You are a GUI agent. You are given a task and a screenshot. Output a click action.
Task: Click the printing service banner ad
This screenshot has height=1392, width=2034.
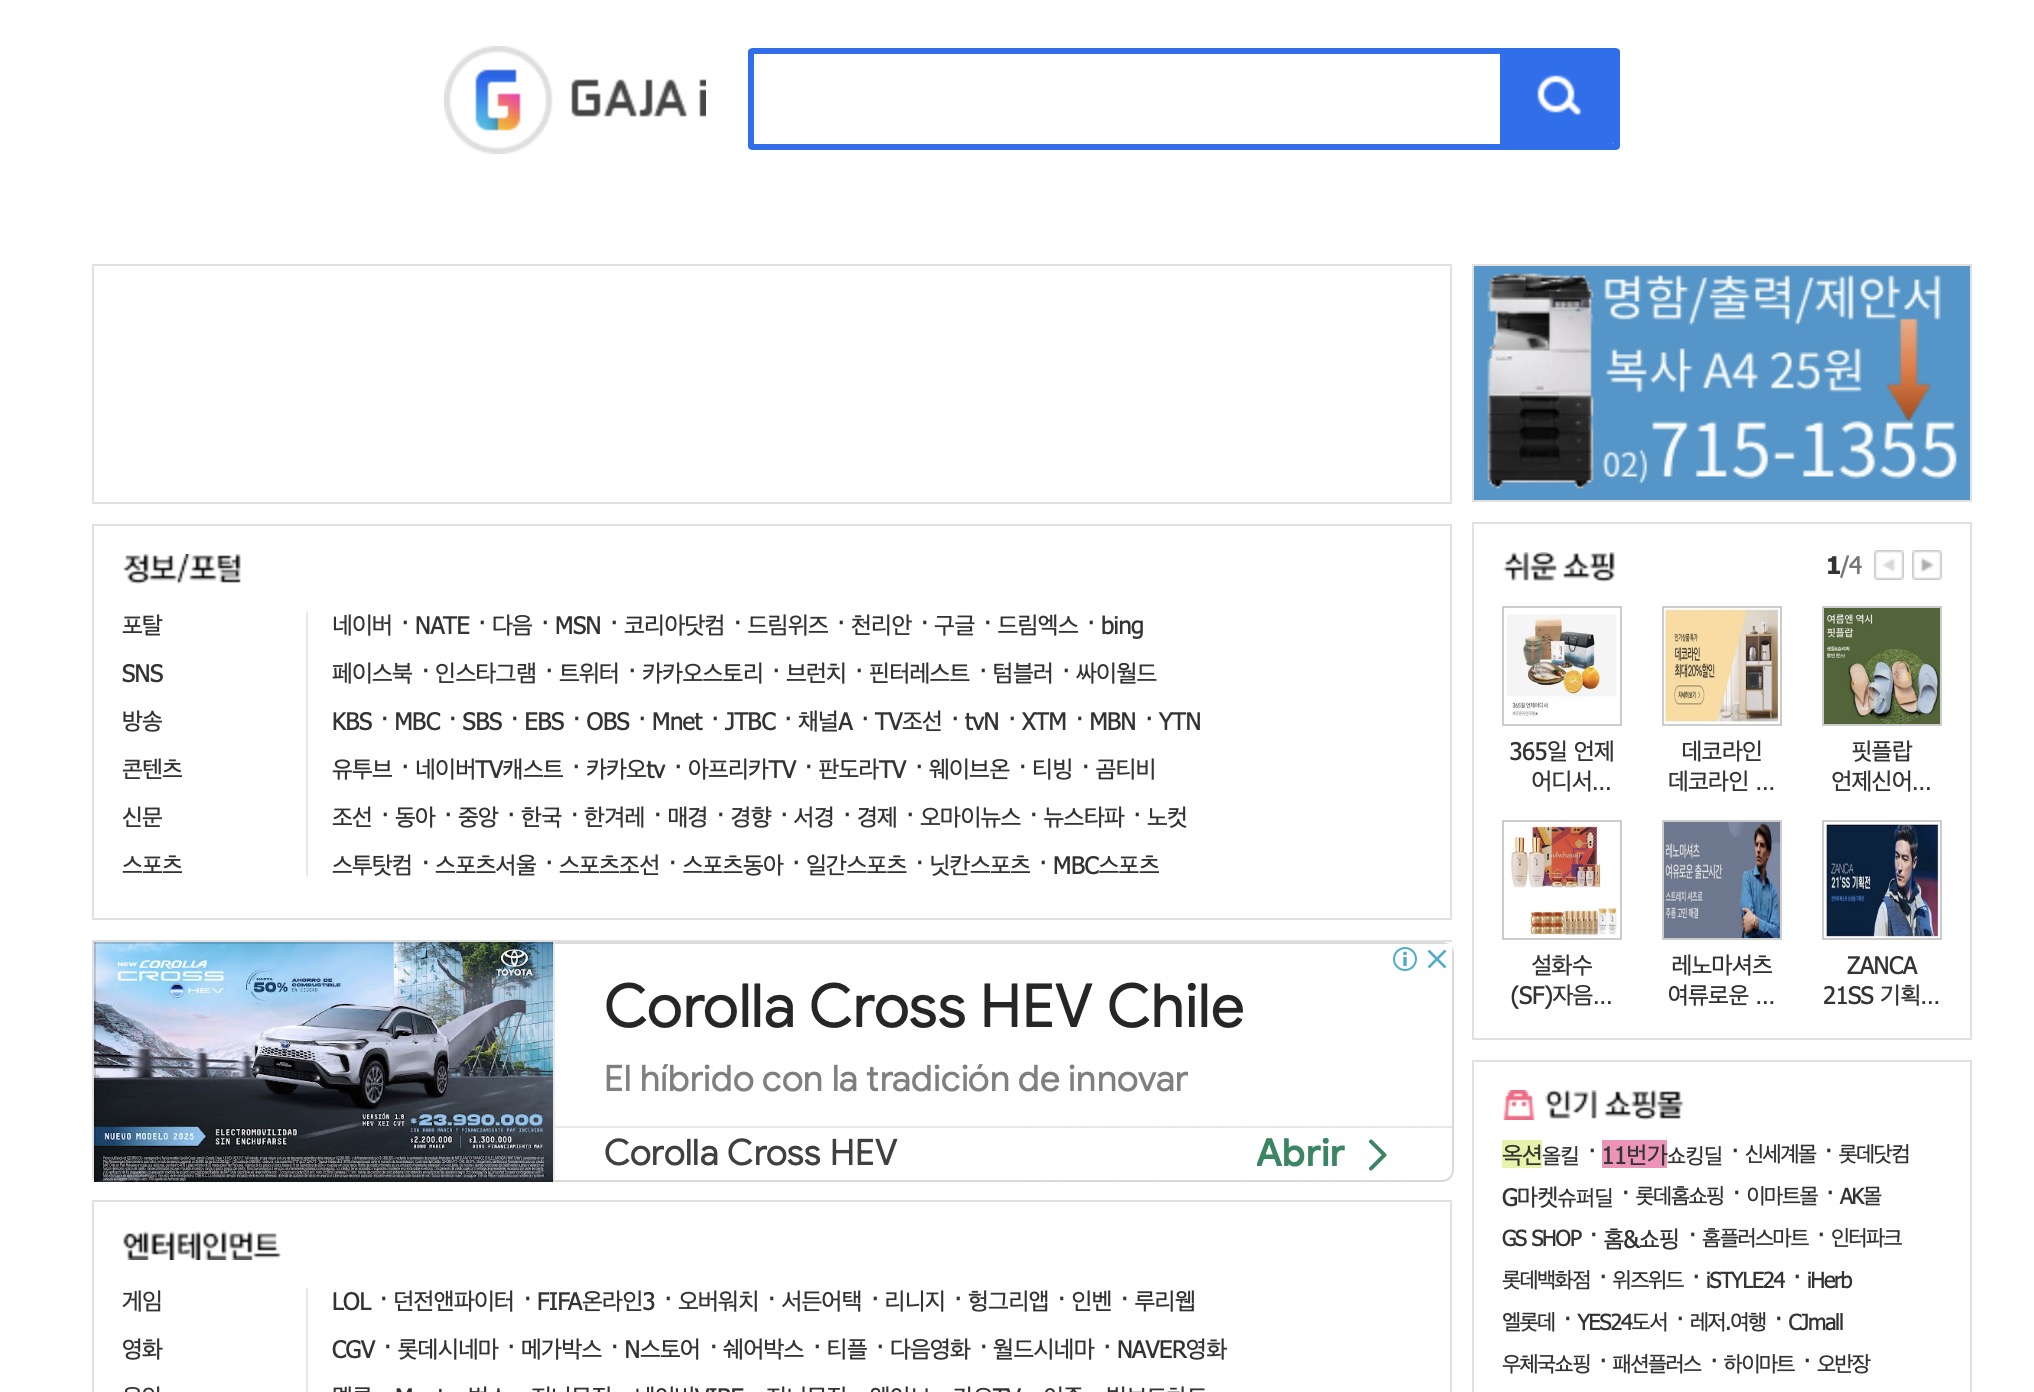click(1720, 383)
